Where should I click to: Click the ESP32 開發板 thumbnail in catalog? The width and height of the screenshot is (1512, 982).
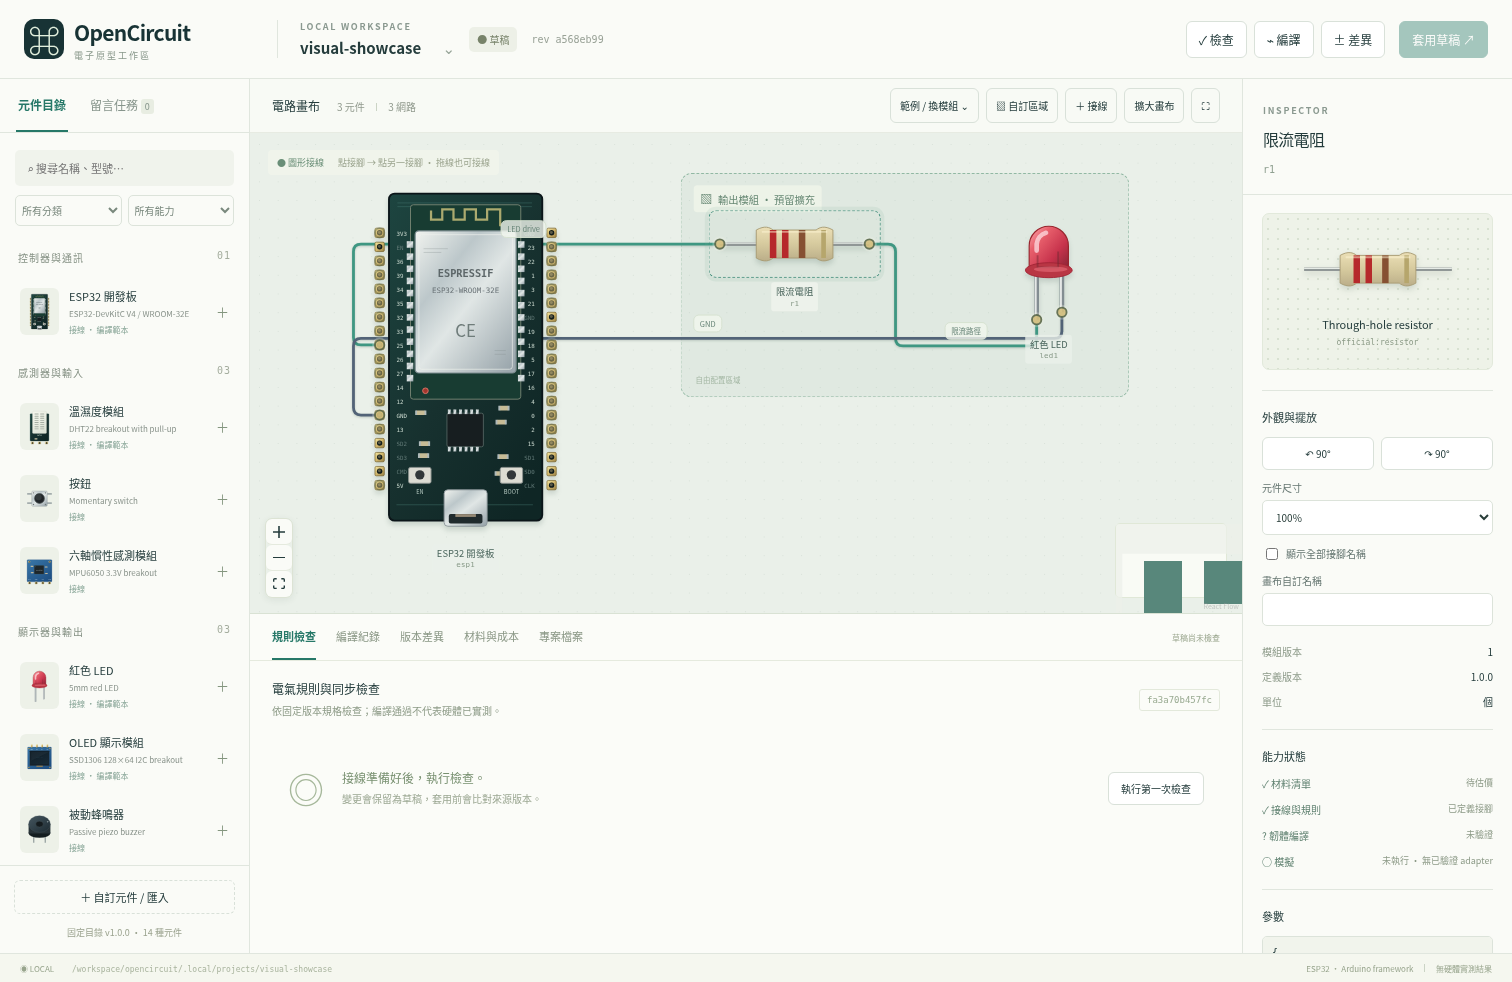(39, 312)
